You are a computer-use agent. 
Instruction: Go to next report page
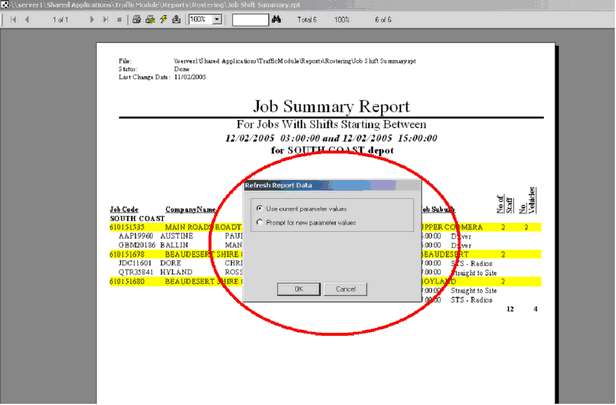tap(93, 19)
